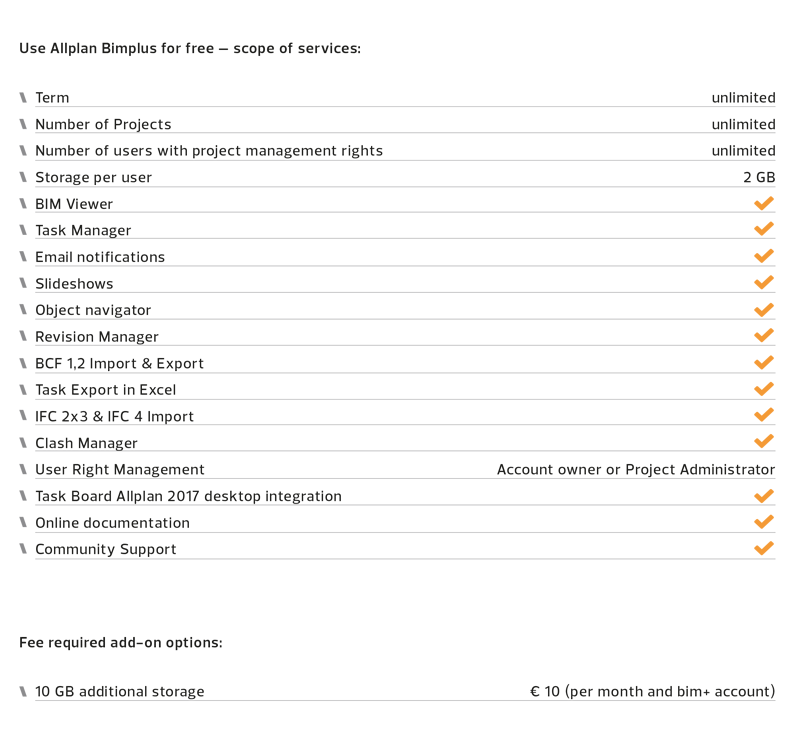800x750 pixels.
Task: Click the Task Manager checkmark icon
Action: point(764,229)
